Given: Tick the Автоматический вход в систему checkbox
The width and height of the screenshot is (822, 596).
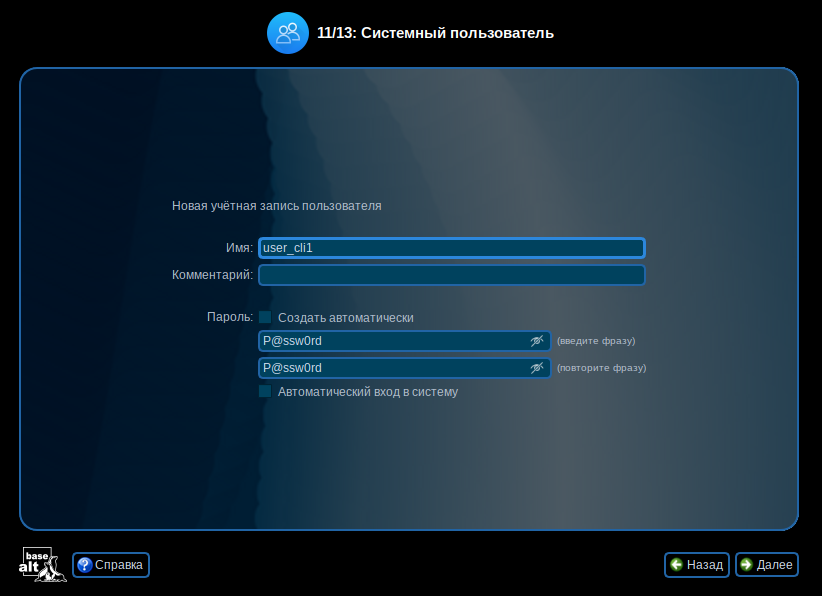Looking at the screenshot, I should pyautogui.click(x=265, y=392).
